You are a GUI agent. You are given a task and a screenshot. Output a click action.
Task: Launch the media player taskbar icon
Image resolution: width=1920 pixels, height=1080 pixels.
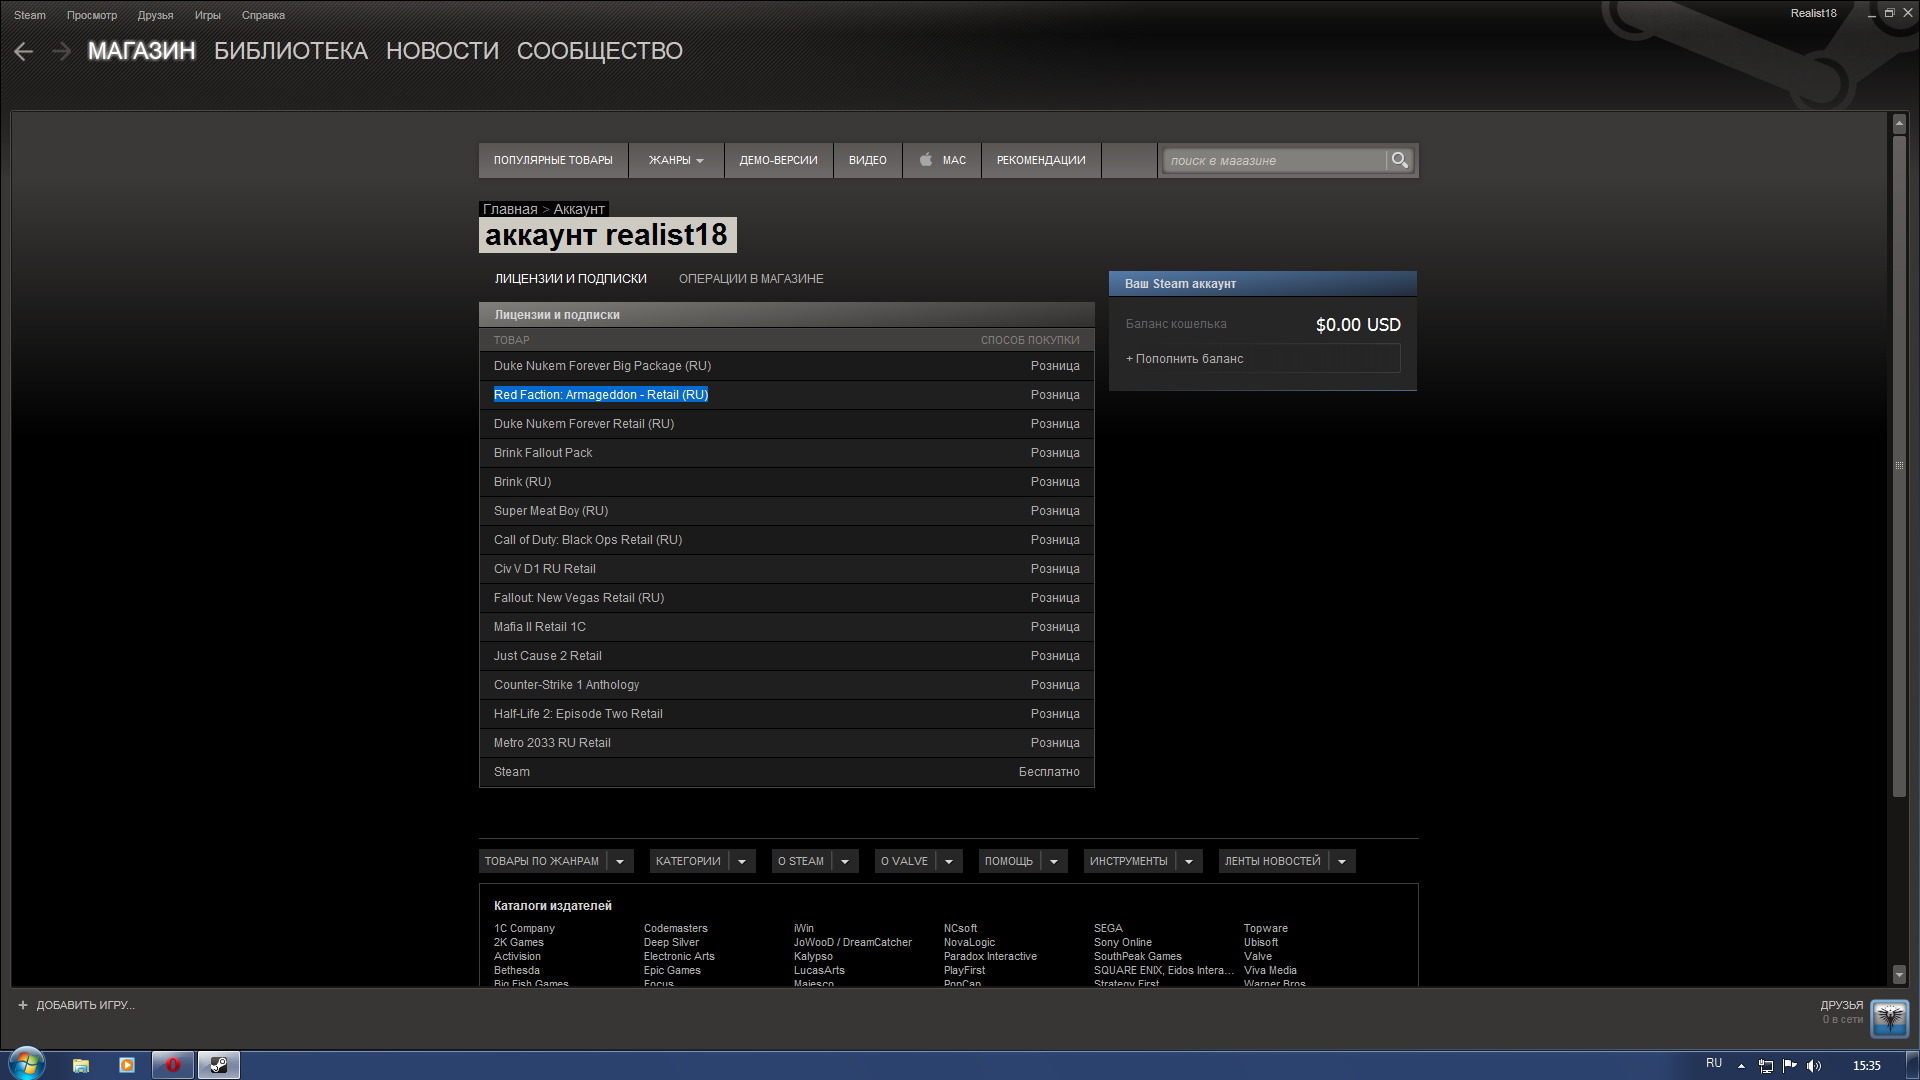[127, 1065]
